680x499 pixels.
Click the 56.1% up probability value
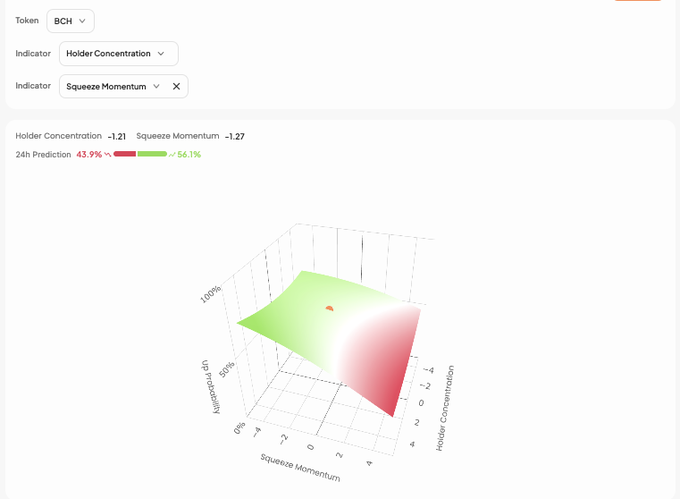point(189,155)
